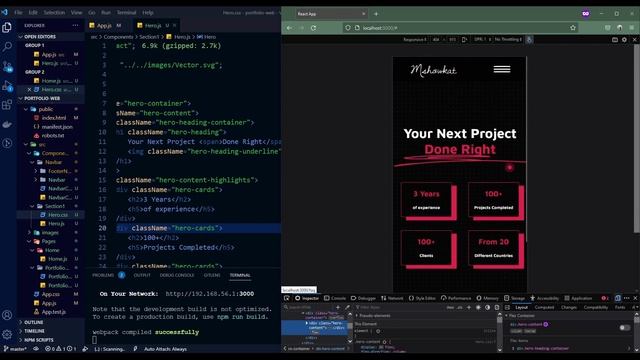Open the Network devtools tab
Screen dimensions: 640x360
[392, 298]
